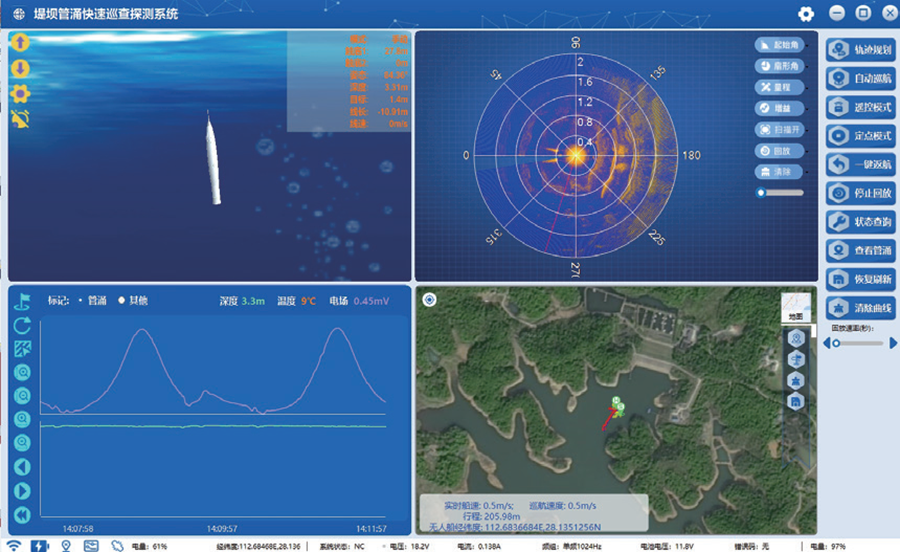Click the locate target icon on map
Viewport: 900px width, 552px height.
click(429, 299)
